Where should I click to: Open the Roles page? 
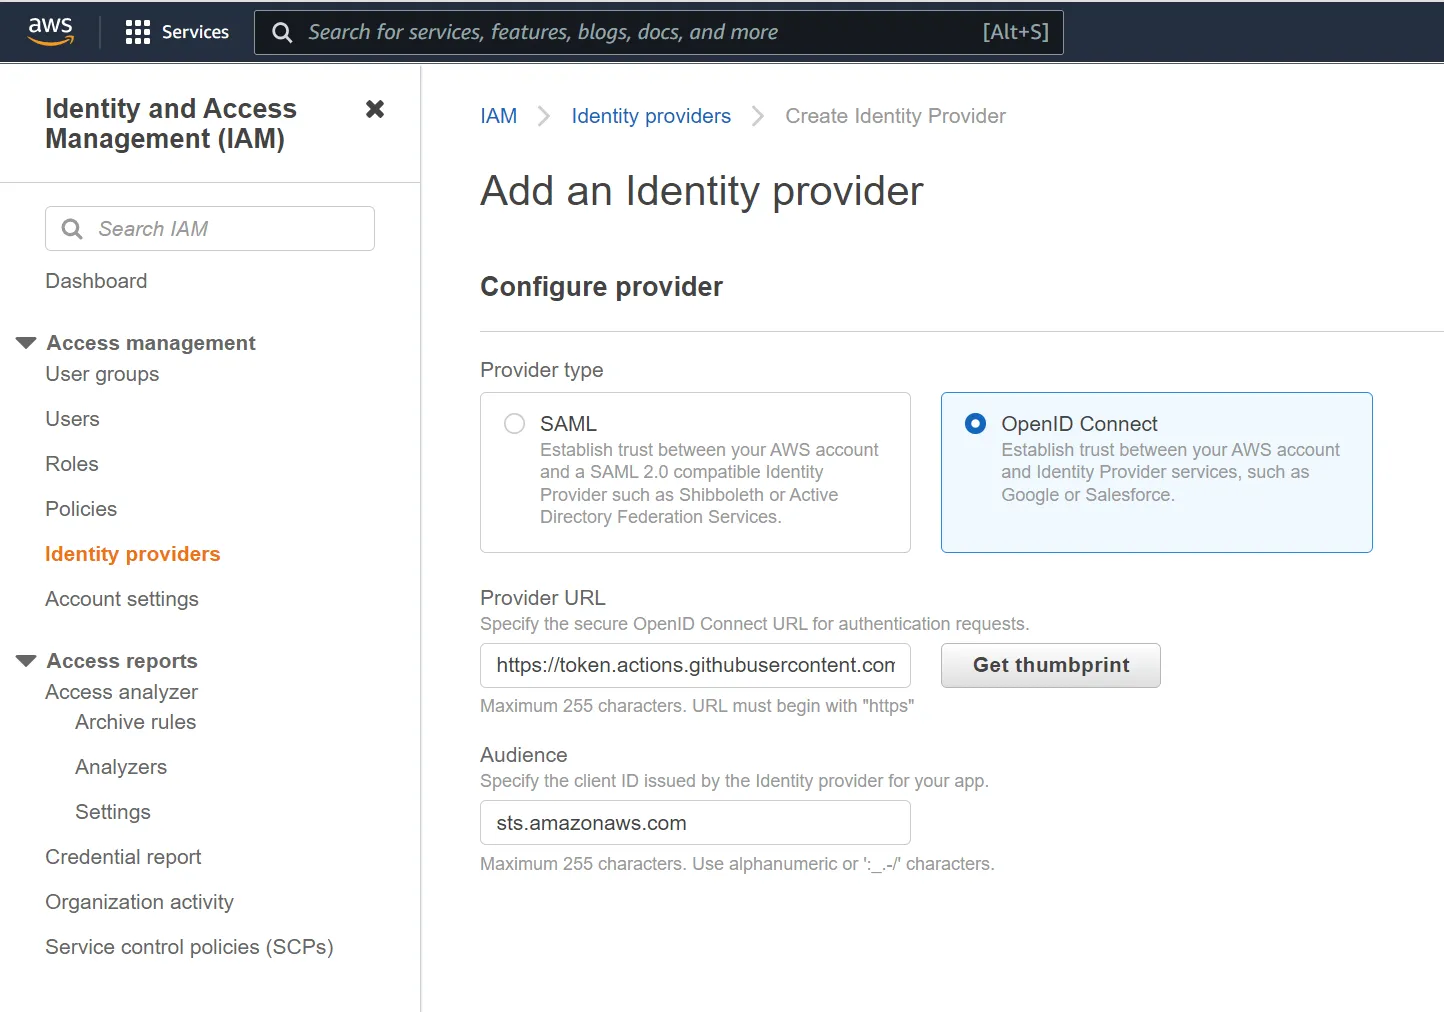pos(71,463)
